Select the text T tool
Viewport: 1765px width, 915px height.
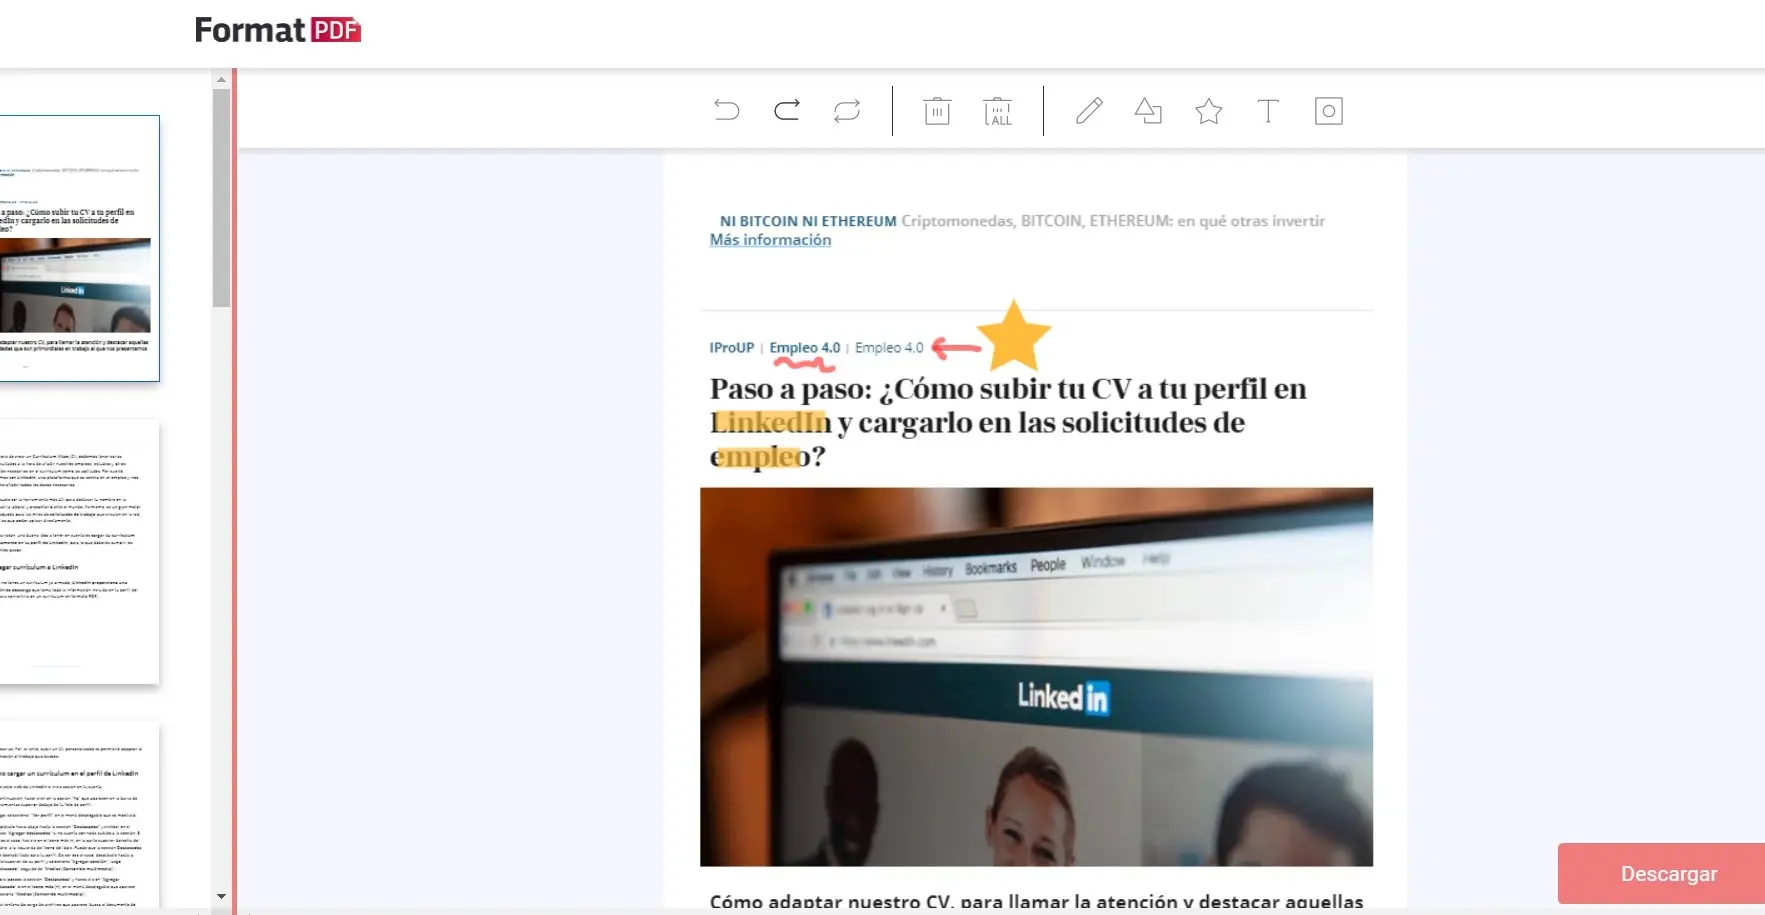point(1268,110)
